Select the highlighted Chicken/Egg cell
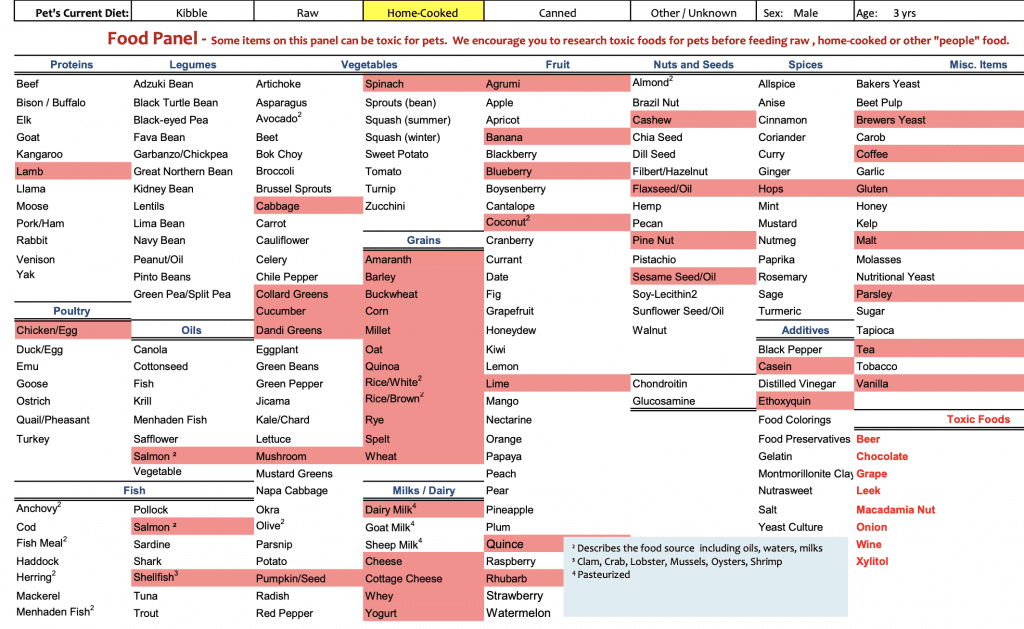Image resolution: width=1024 pixels, height=629 pixels. point(72,330)
